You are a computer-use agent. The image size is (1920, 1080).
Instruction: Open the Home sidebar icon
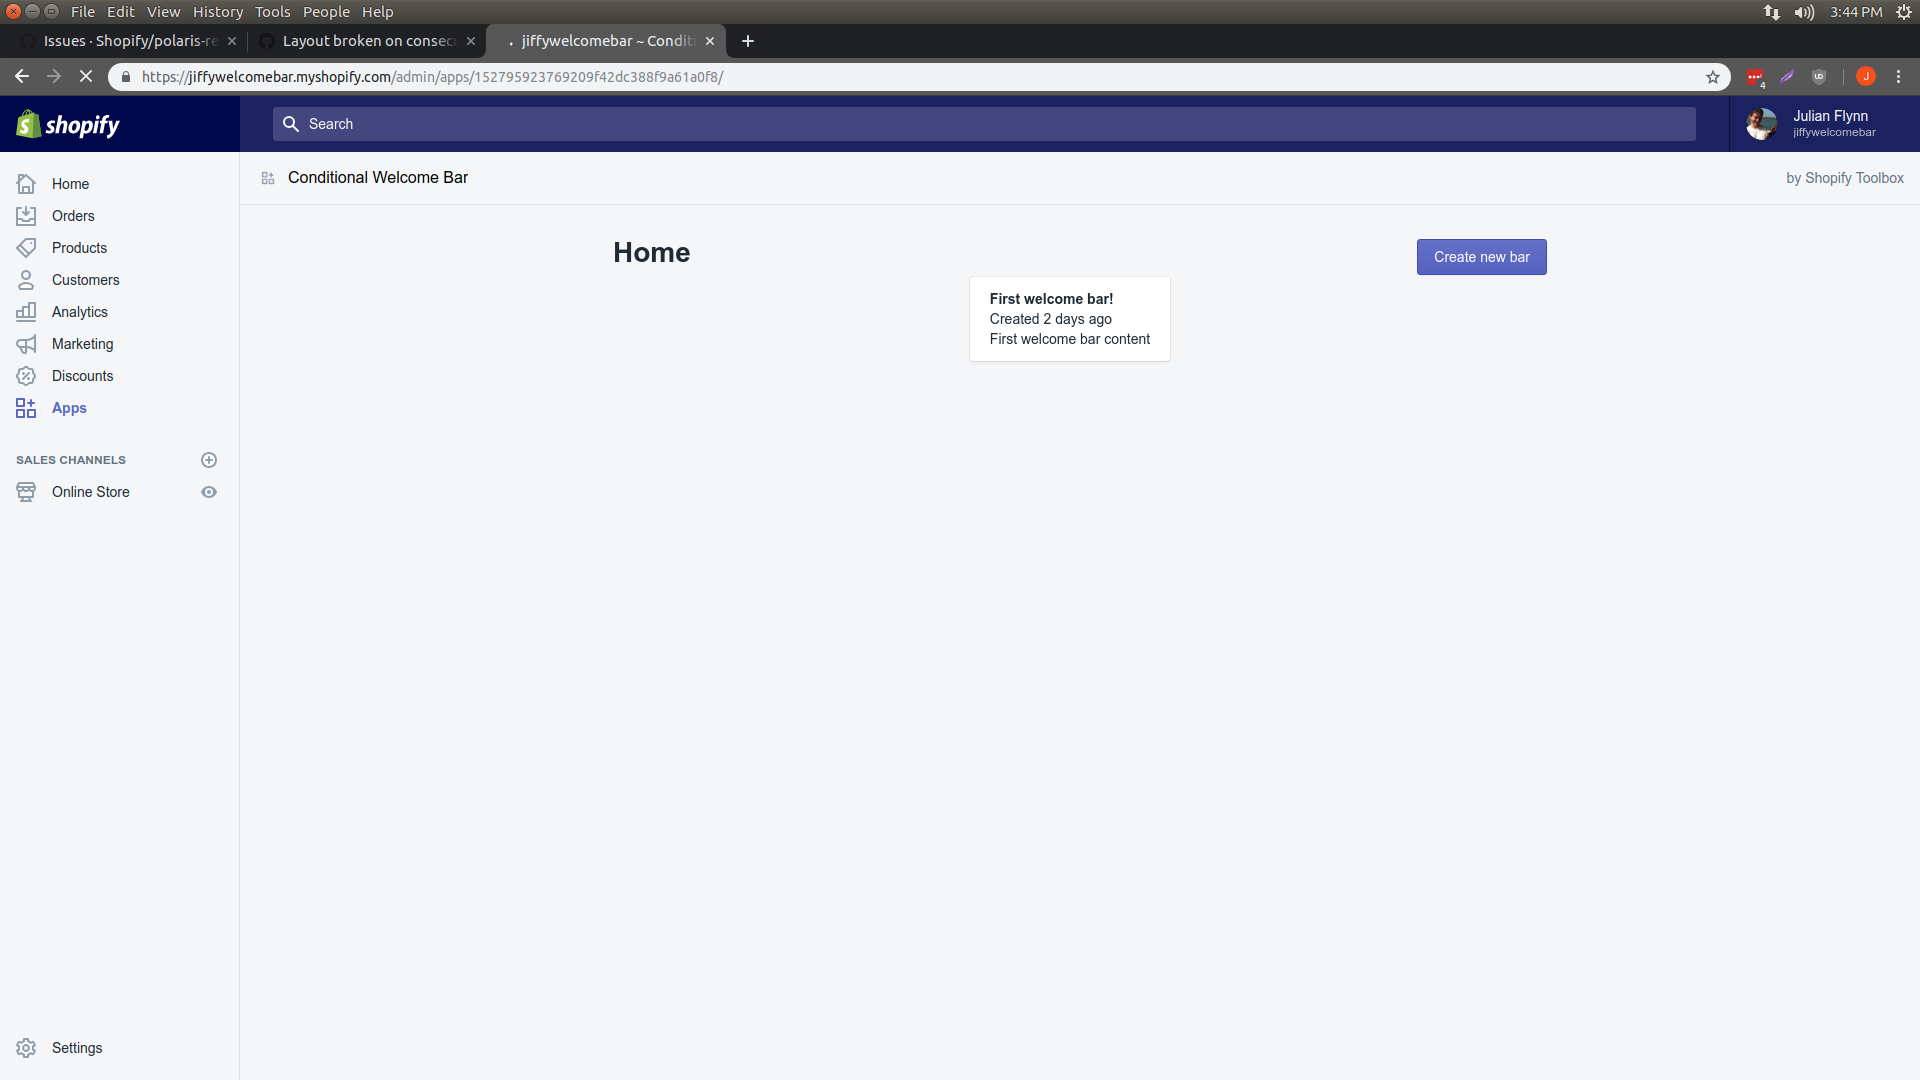point(25,184)
